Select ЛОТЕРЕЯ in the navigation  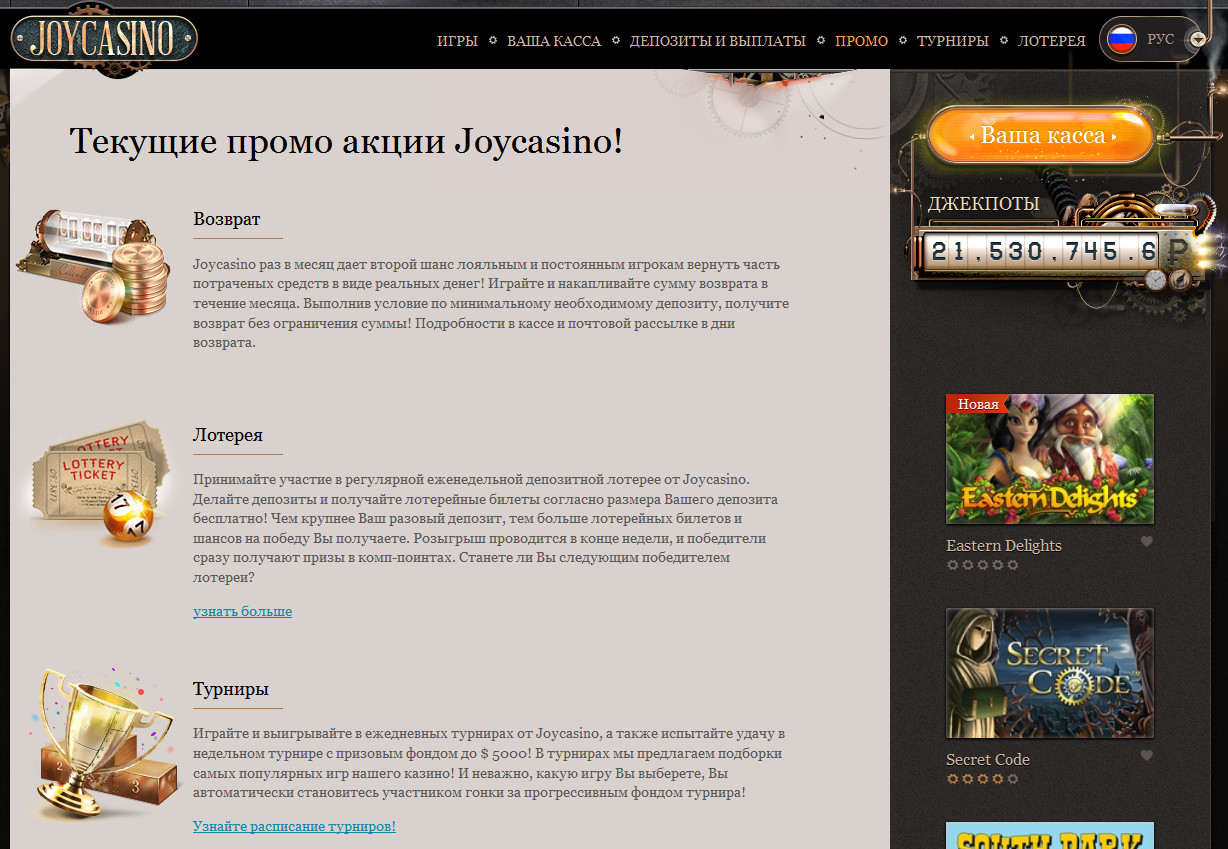(1051, 41)
